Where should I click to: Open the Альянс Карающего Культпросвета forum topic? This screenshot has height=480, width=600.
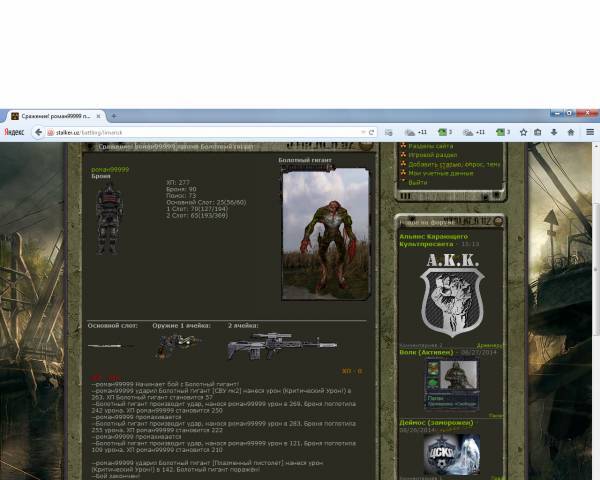[x=434, y=240]
